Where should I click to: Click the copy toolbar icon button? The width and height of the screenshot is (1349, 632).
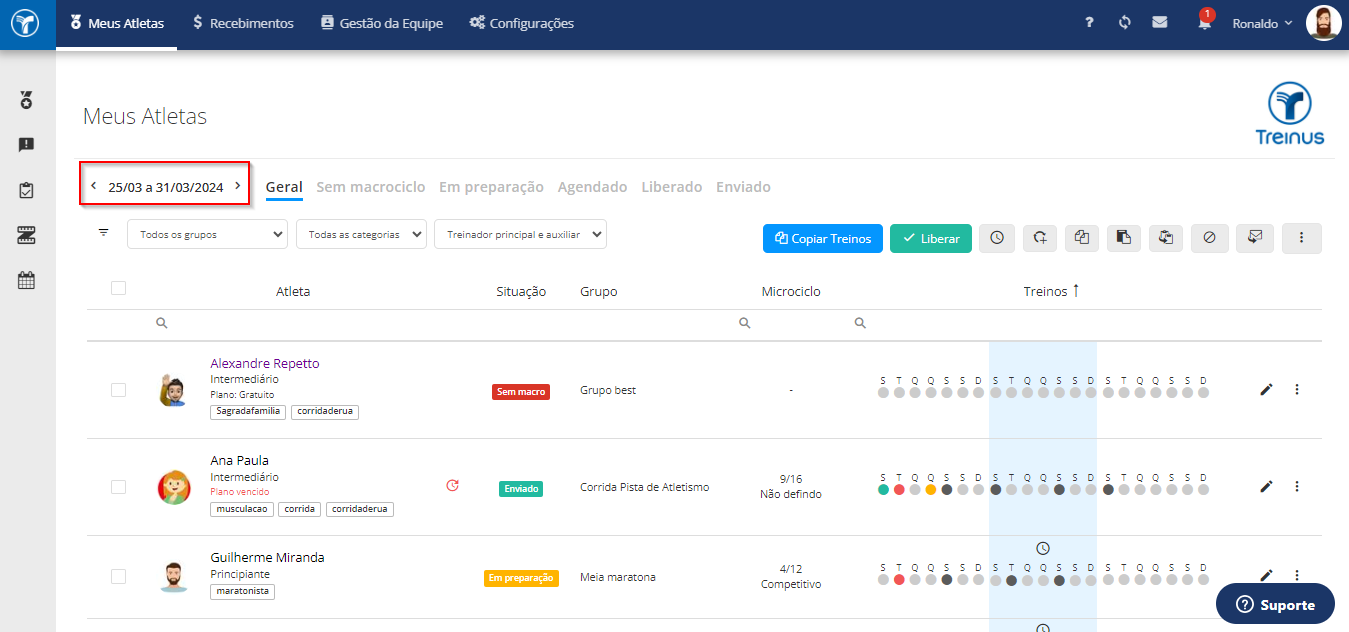(1082, 238)
